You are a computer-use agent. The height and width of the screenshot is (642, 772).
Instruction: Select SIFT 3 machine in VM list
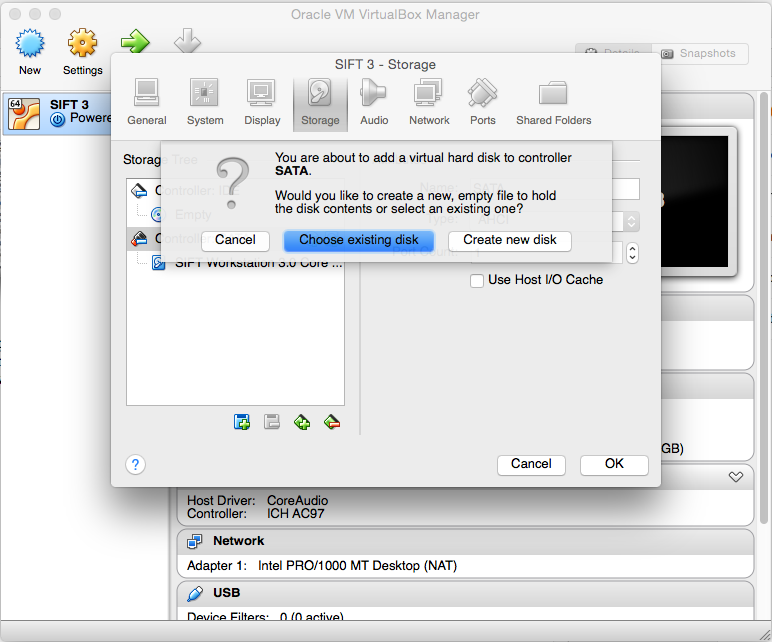[x=57, y=113]
